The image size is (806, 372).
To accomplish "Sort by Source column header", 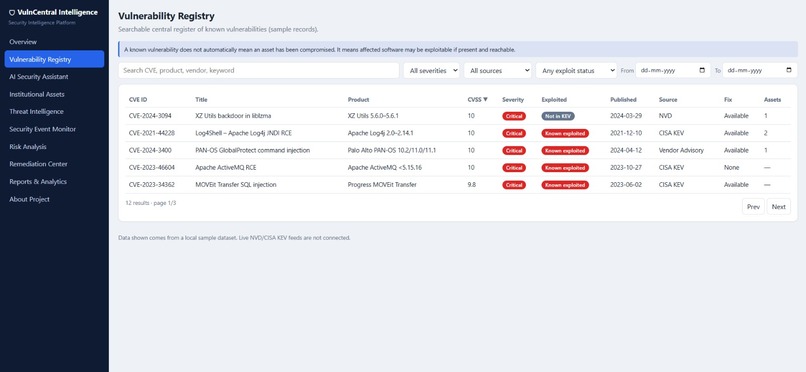I will 668,100.
